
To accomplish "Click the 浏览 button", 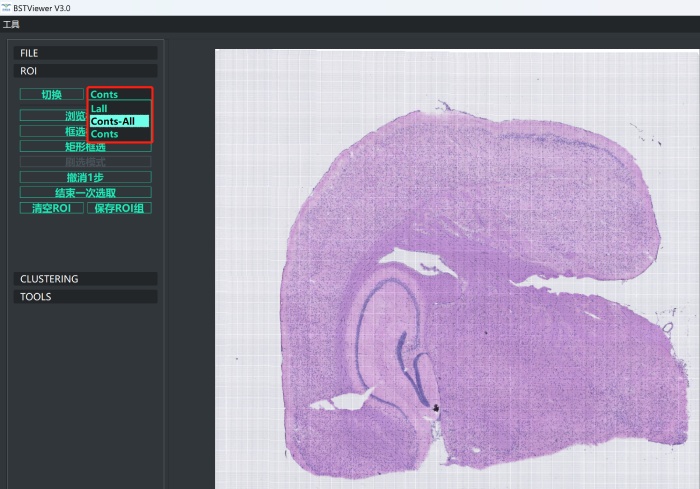I will (x=50, y=115).
